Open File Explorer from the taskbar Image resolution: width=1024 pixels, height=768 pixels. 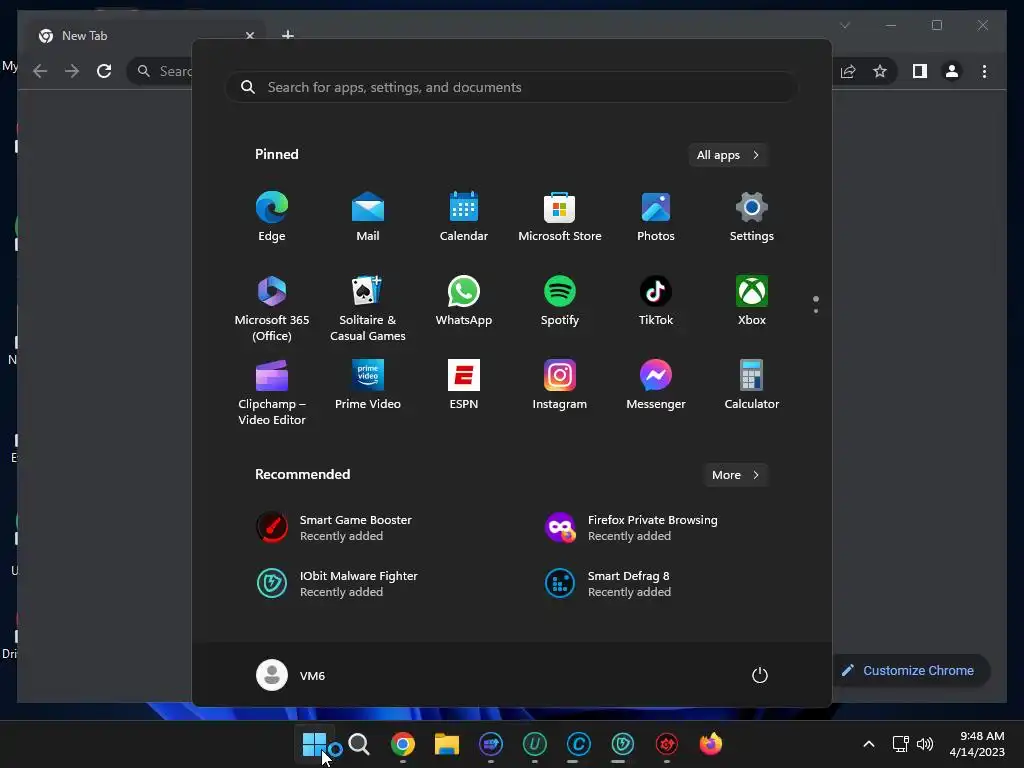(x=447, y=744)
